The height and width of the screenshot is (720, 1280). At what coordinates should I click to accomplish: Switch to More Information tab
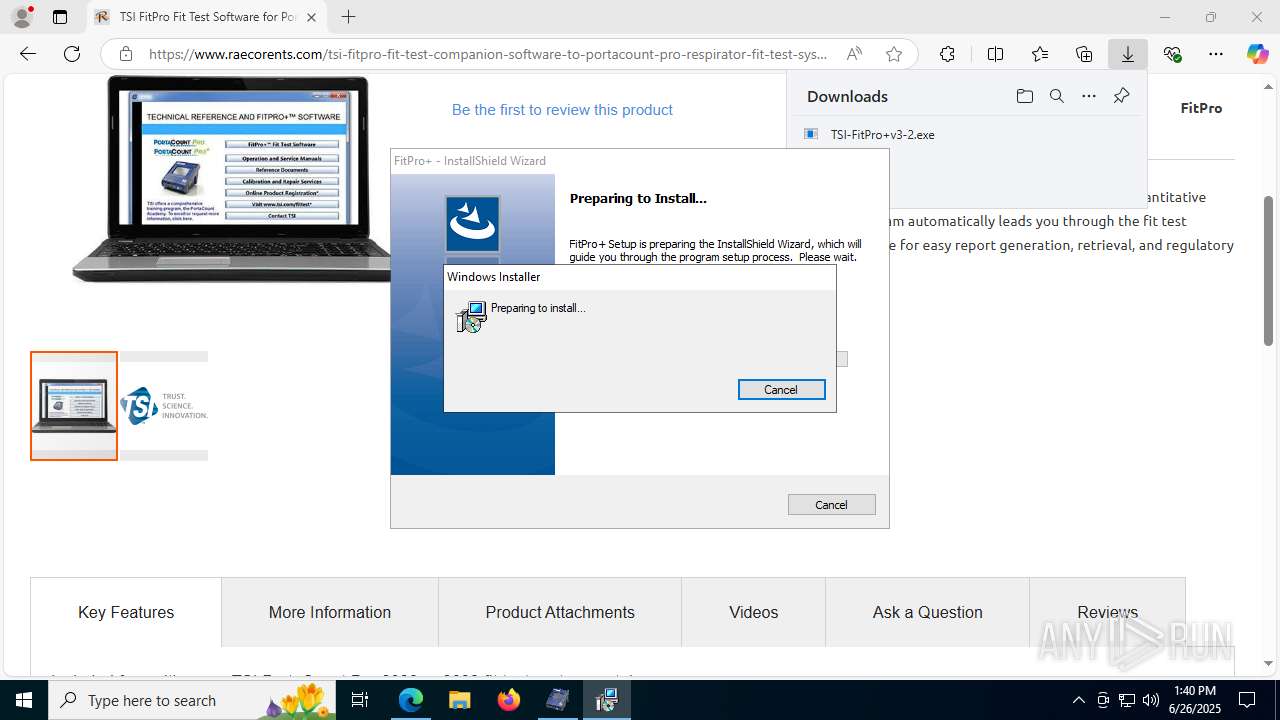click(330, 612)
